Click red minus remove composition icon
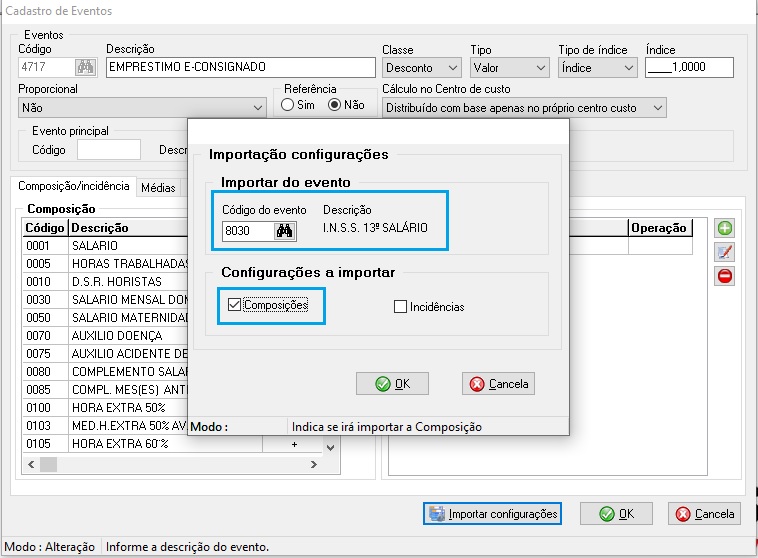Screen dimensions: 758x558 coord(725,275)
